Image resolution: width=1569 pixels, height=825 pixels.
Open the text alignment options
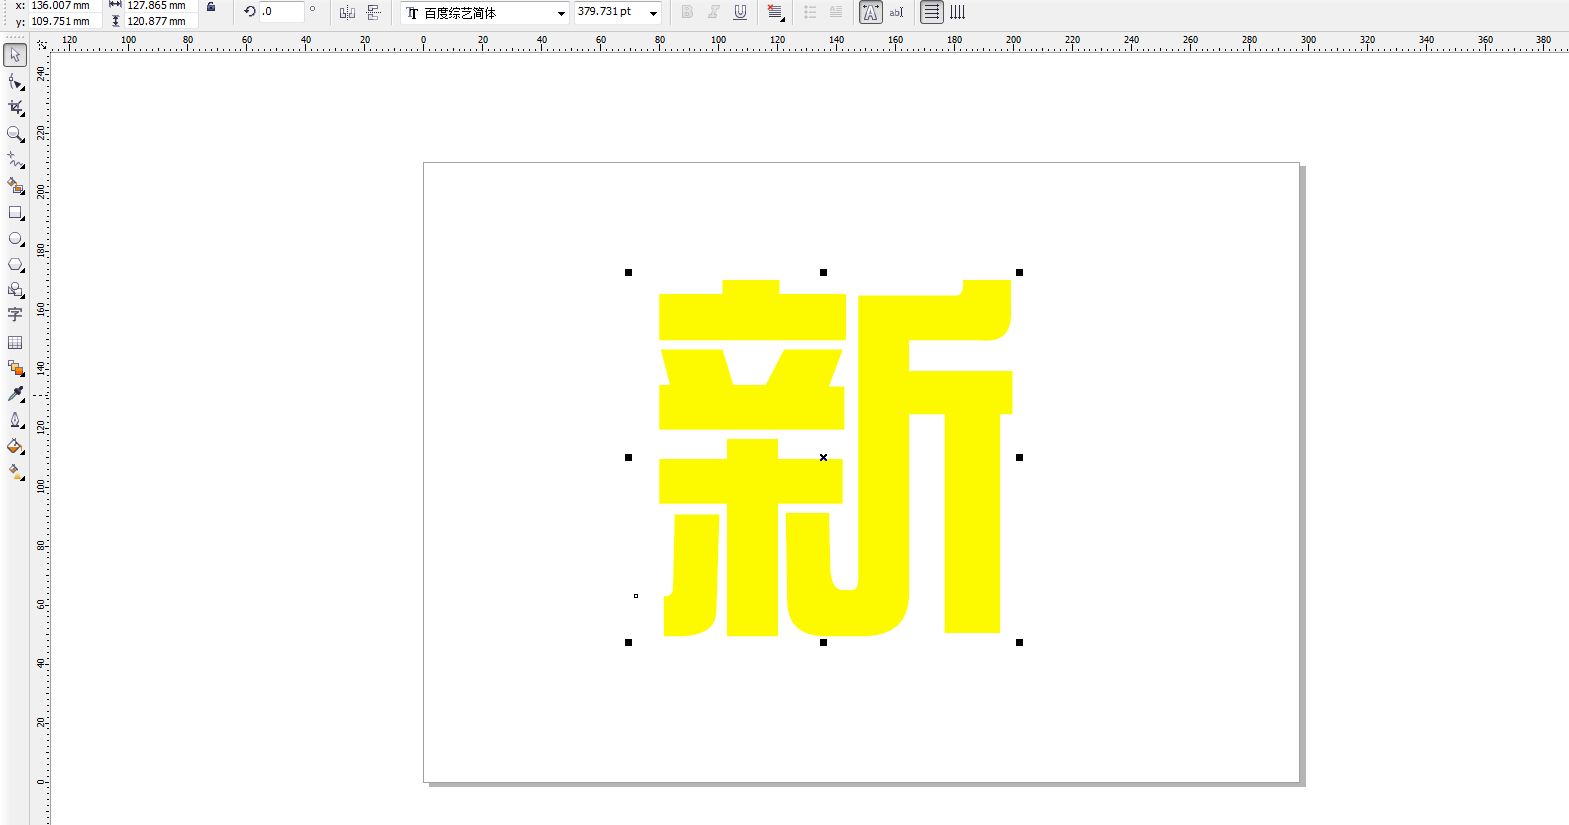point(775,12)
